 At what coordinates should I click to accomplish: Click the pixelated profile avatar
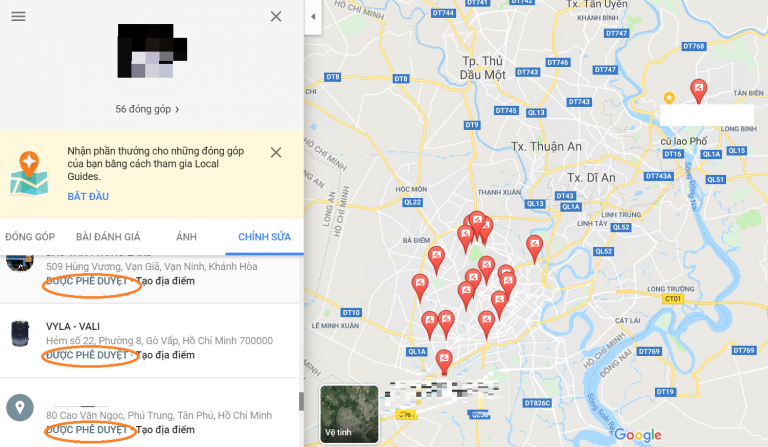click(152, 51)
